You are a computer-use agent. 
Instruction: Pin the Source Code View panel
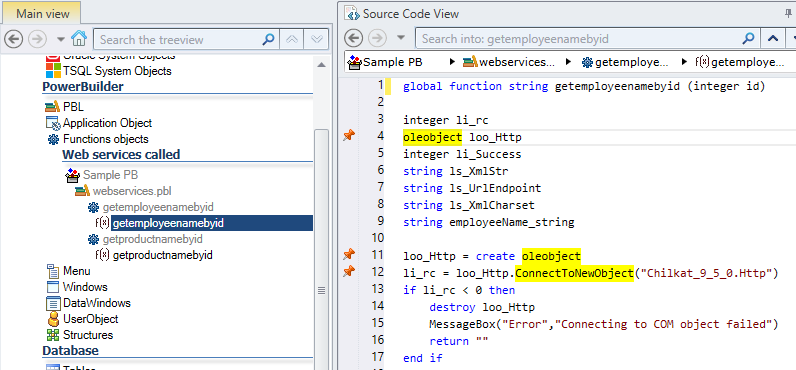[789, 13]
